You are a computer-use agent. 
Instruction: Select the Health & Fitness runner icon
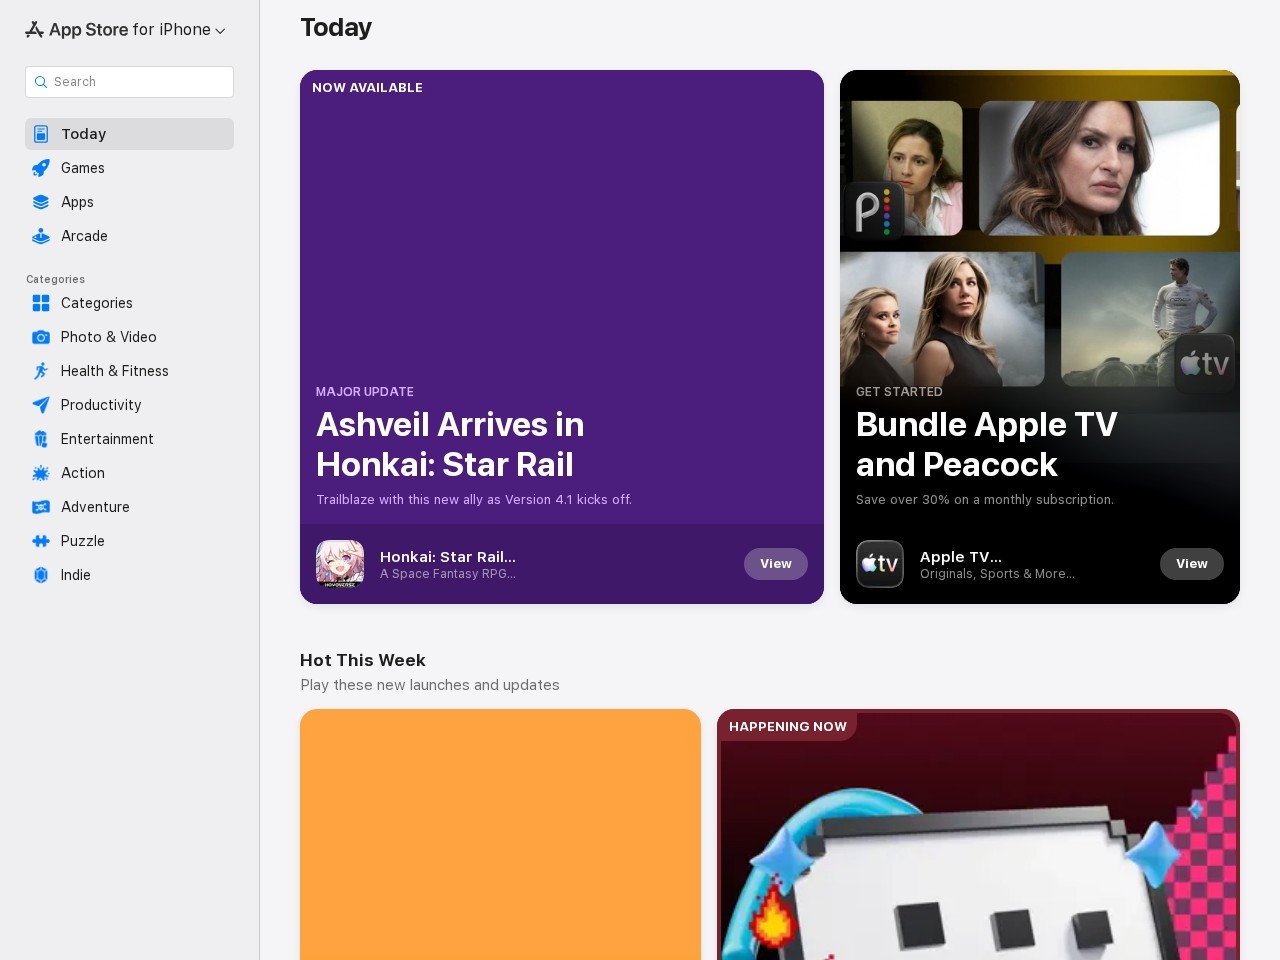(41, 371)
